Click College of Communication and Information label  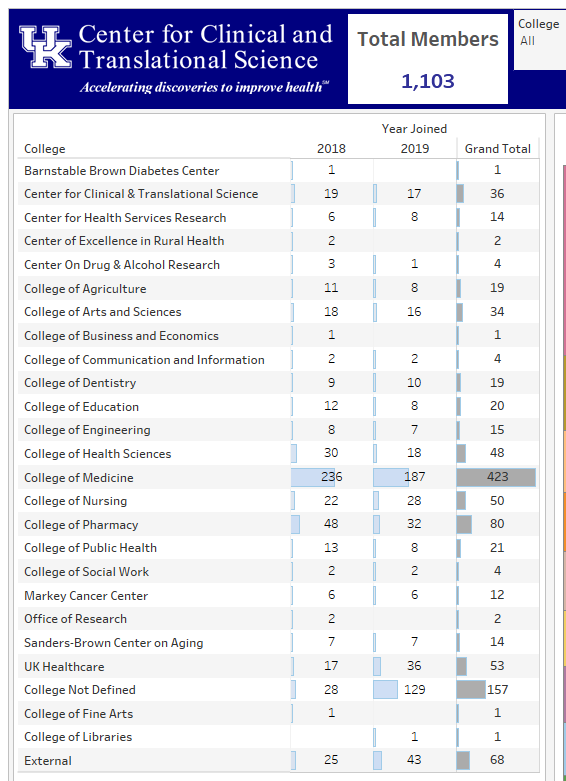[x=144, y=360]
